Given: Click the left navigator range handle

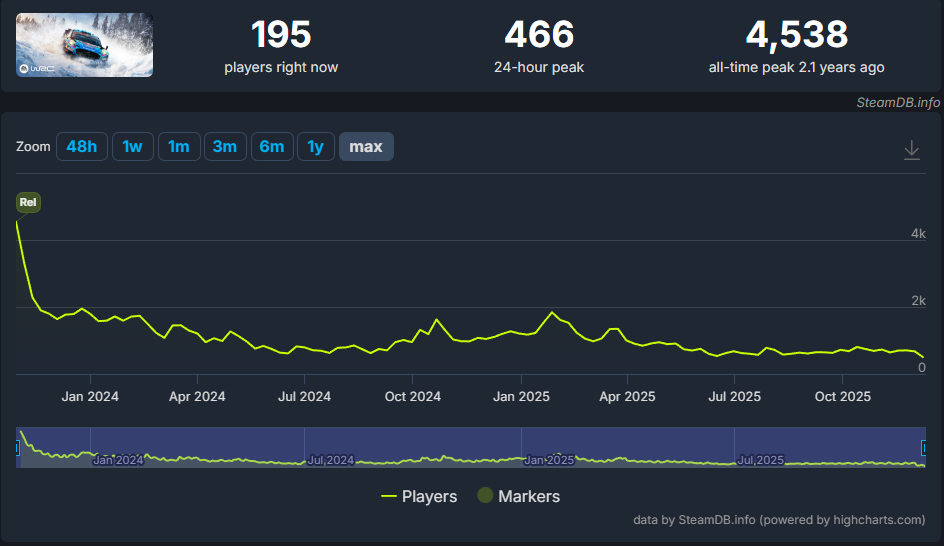Looking at the screenshot, I should pos(17,447).
